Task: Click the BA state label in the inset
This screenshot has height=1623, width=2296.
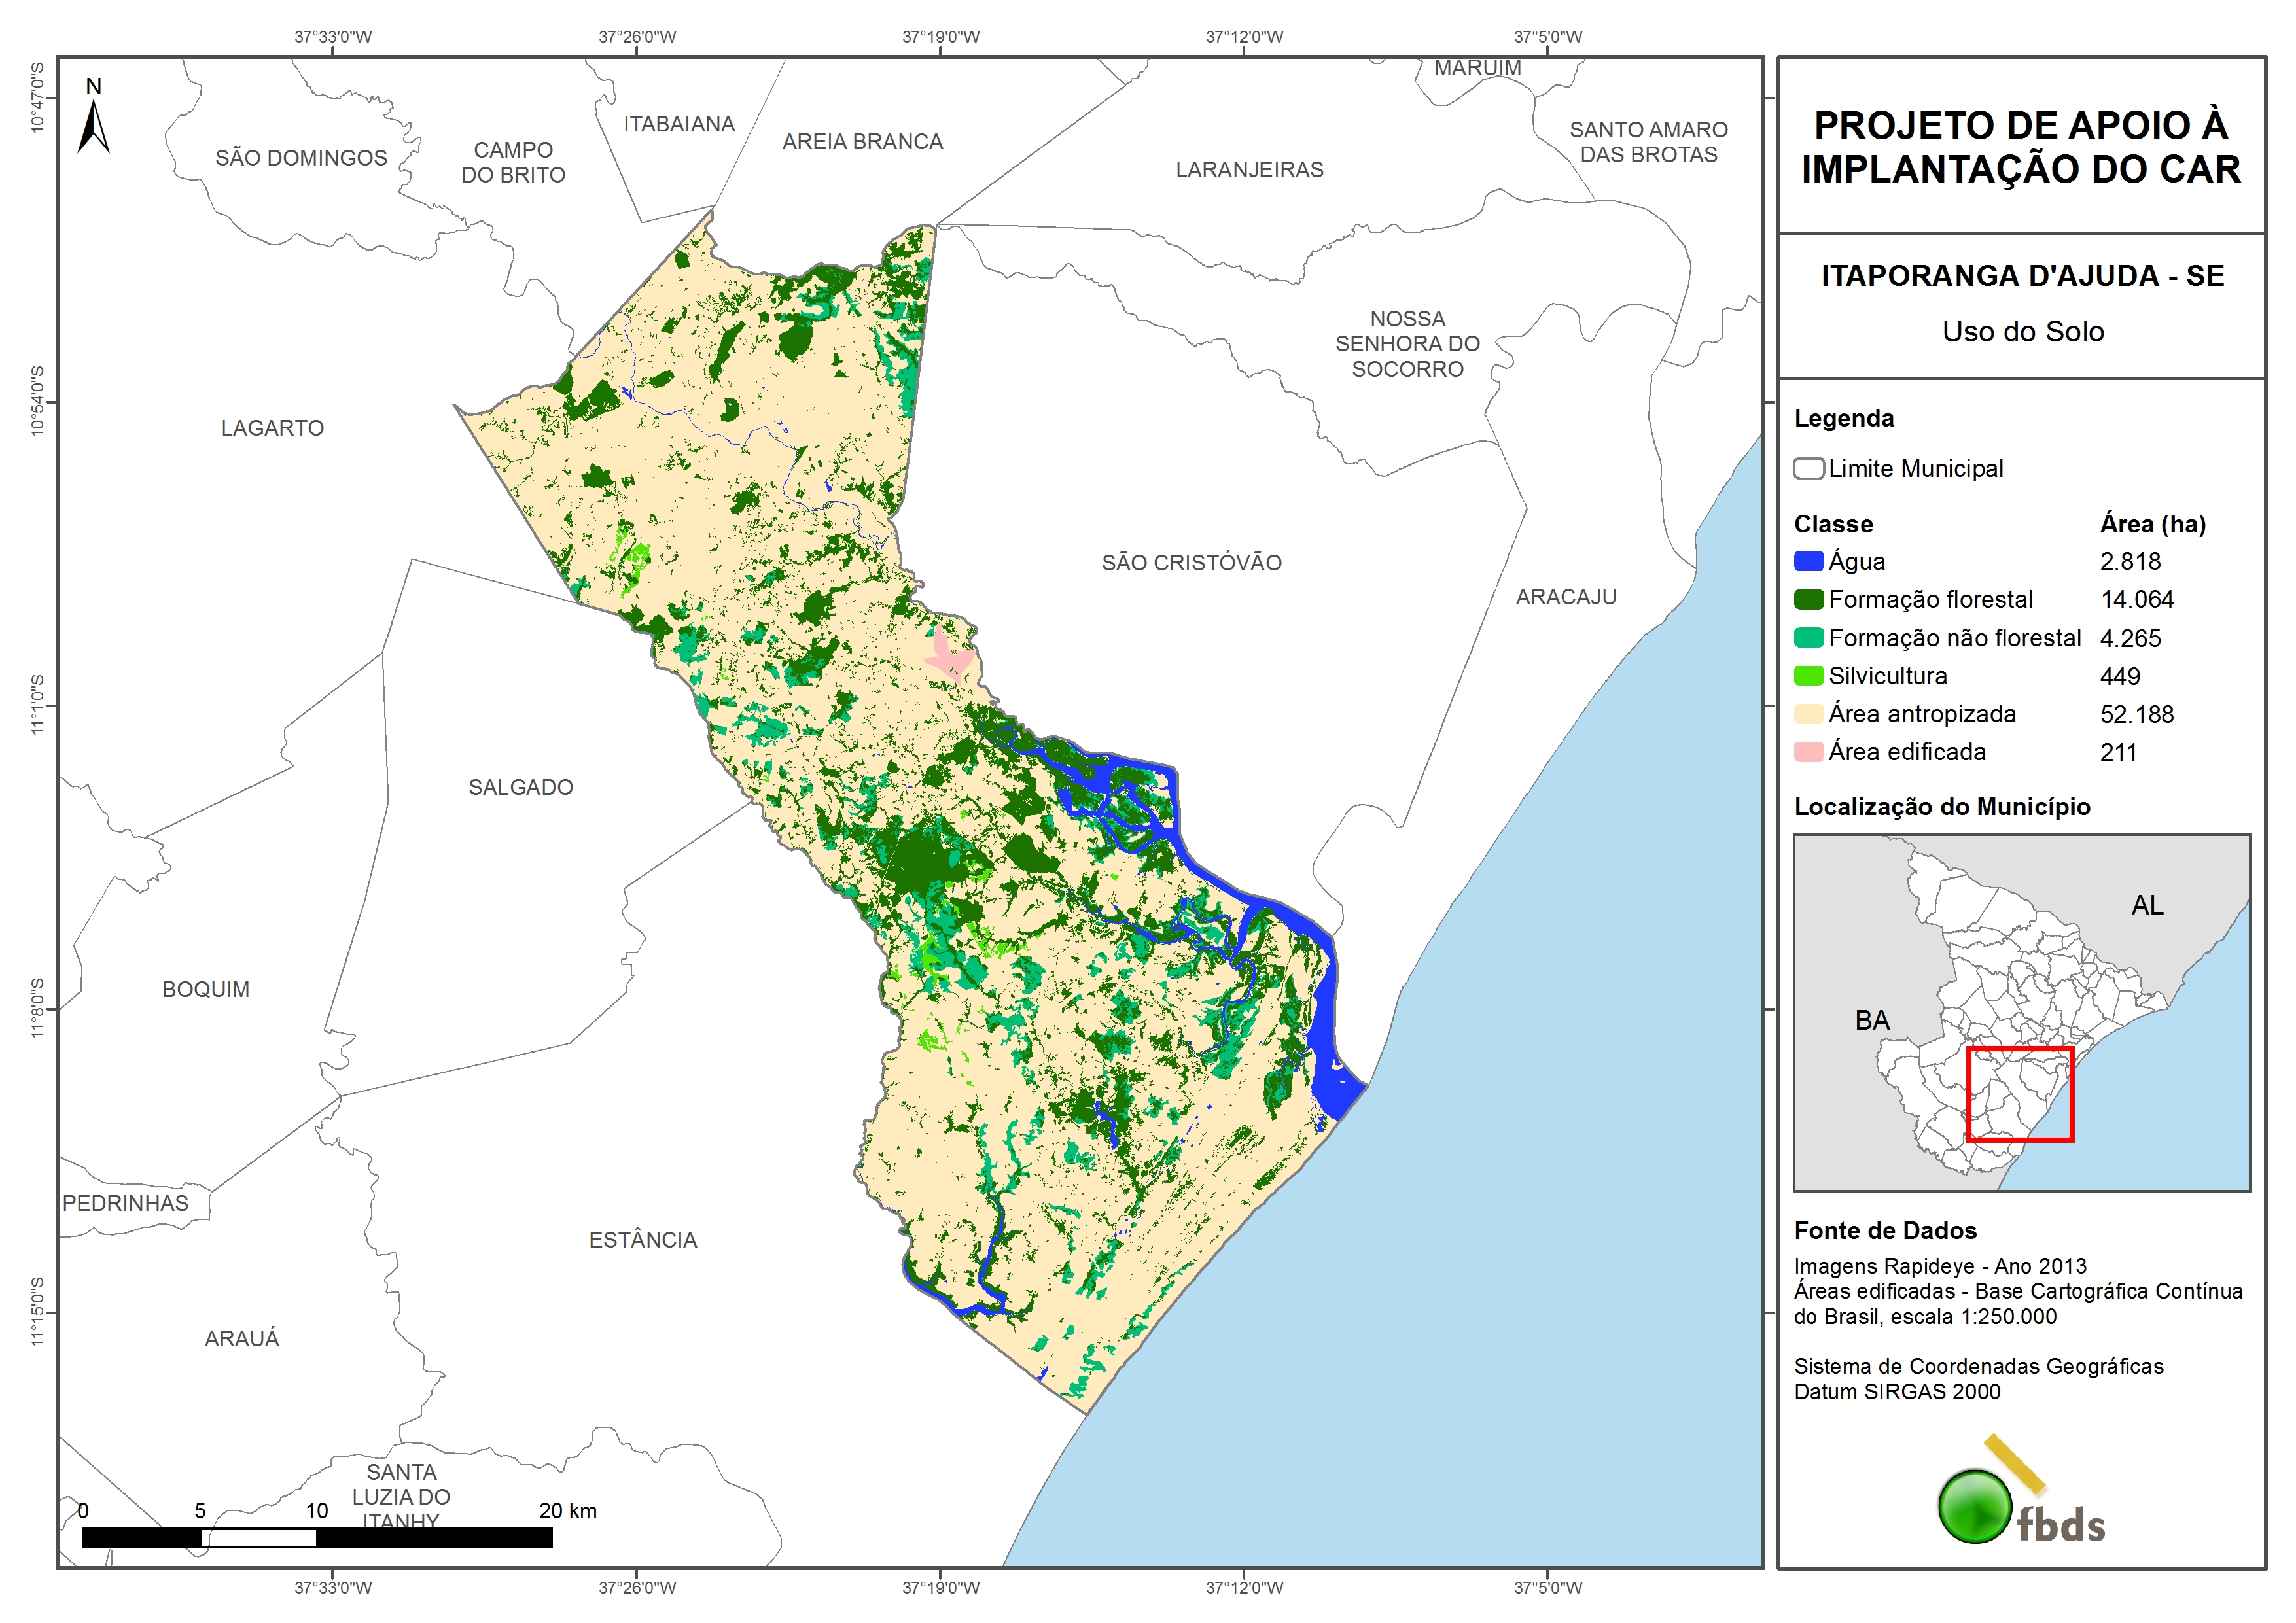Action: 1872,1020
